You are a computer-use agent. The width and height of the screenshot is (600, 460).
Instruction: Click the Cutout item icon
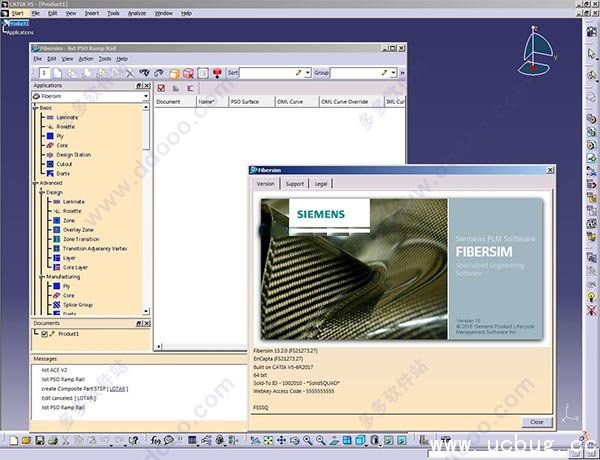pos(49,164)
